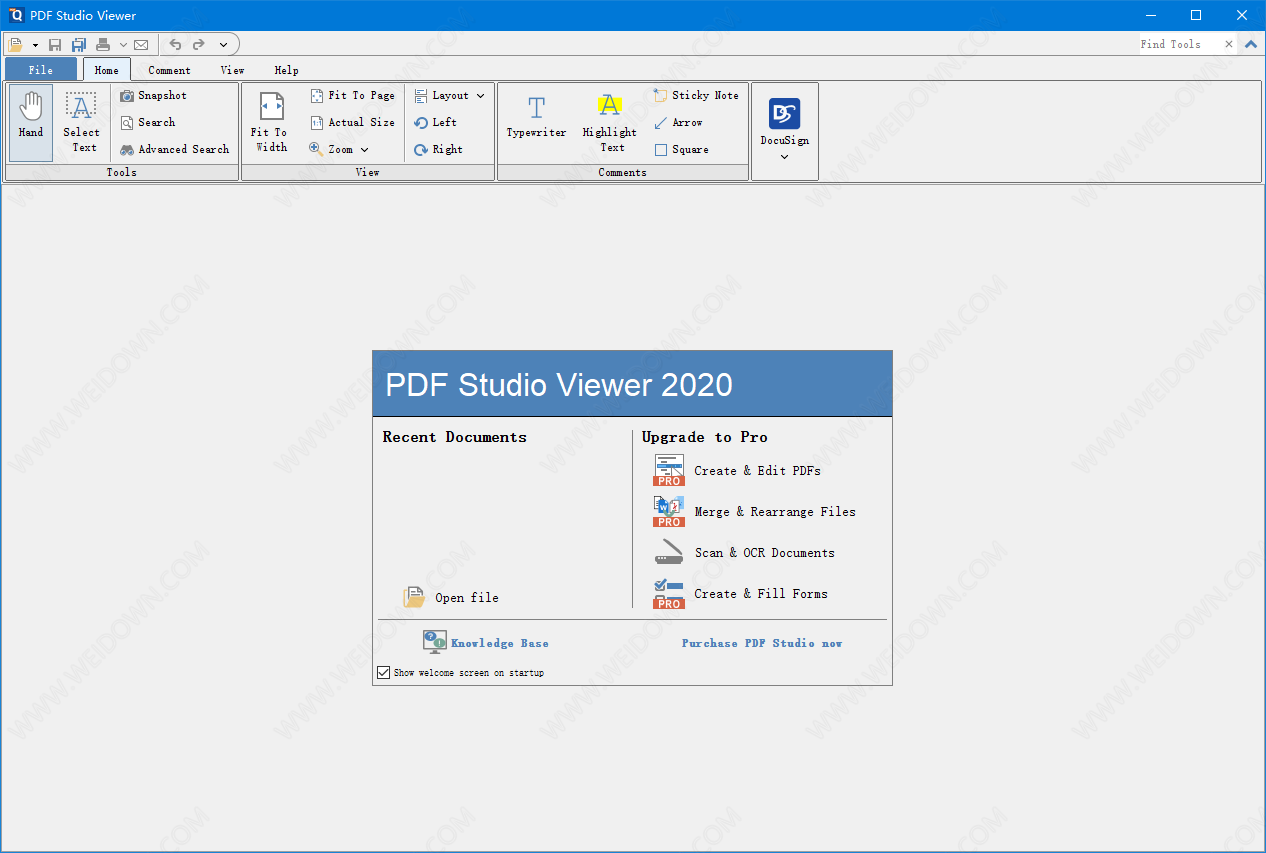
Task: Open the recent files dropdown arrow beside folder icon
Action: pos(35,44)
